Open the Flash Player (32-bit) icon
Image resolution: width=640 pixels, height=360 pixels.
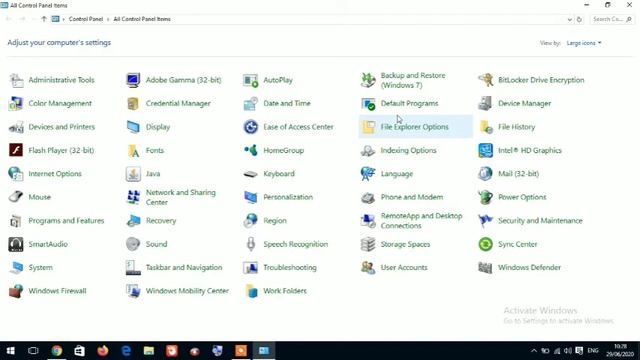coord(16,151)
